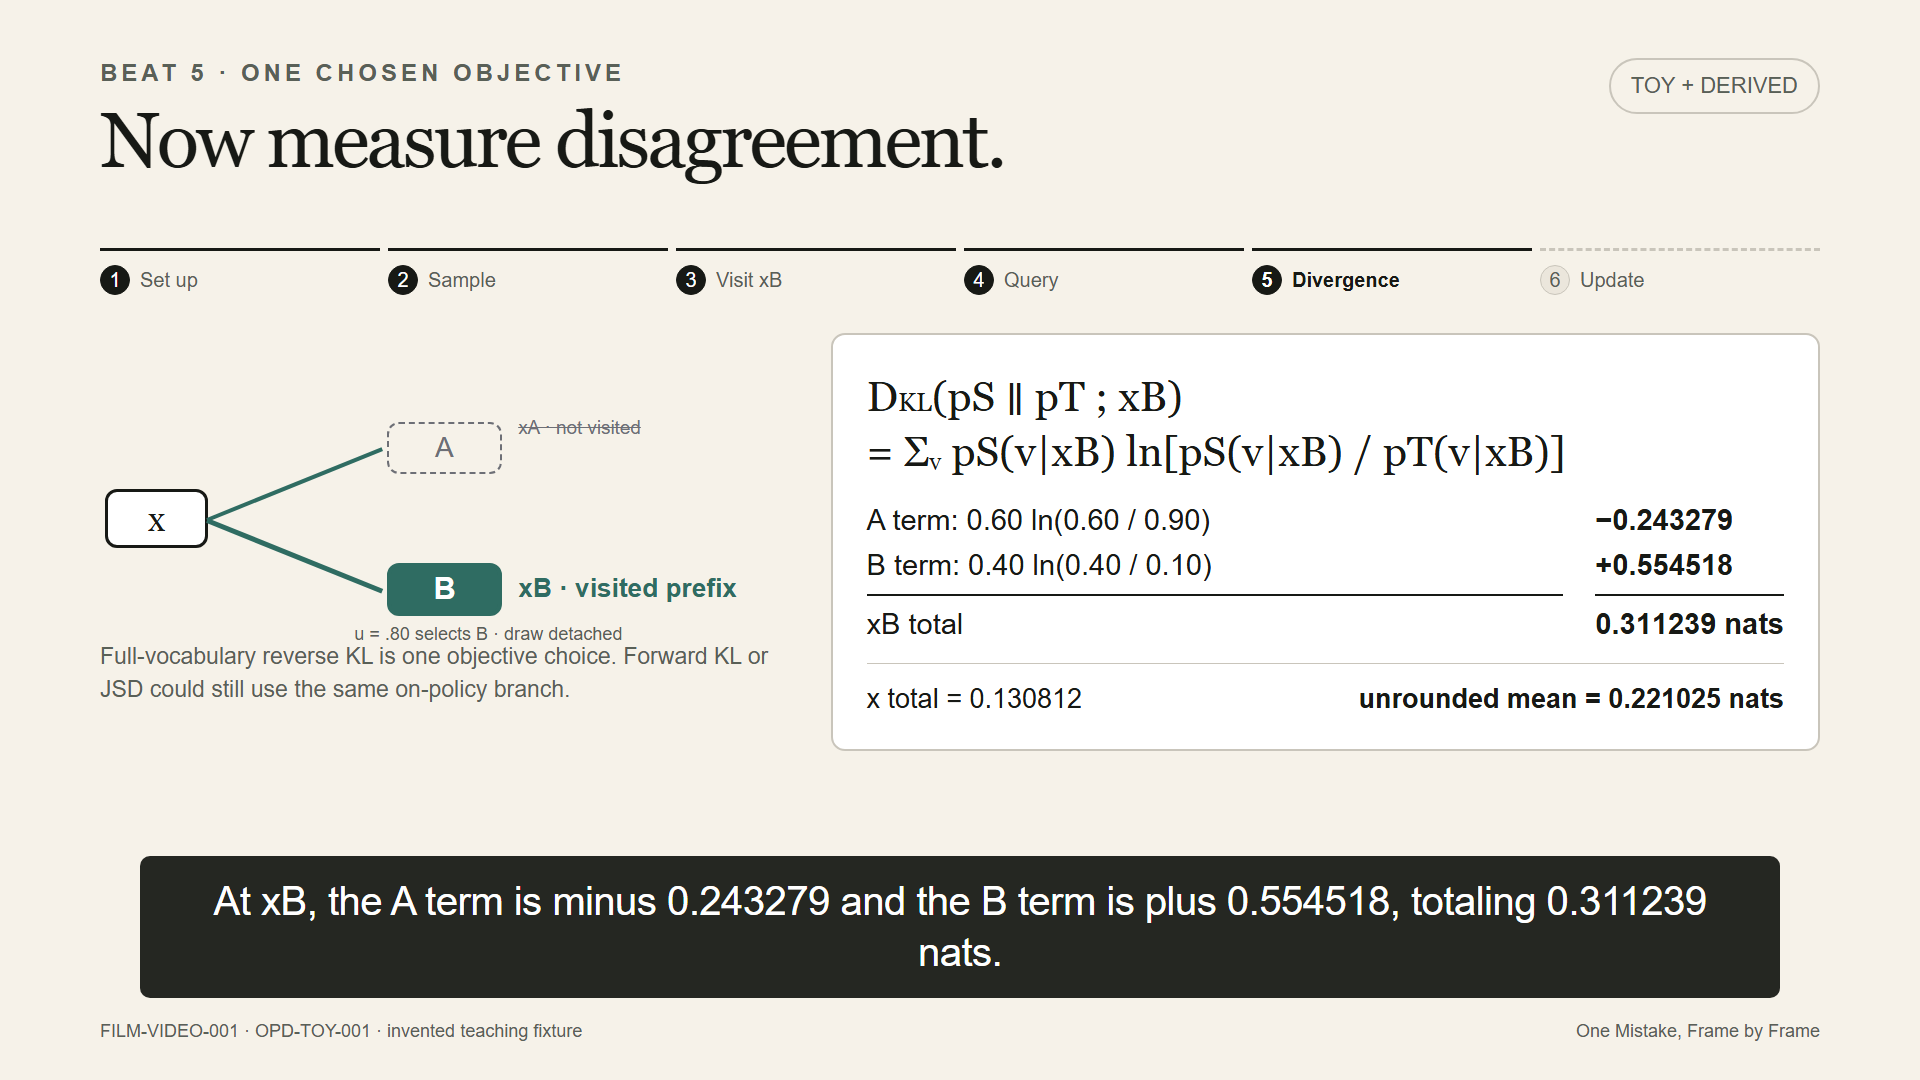Click the 'xB total' row label
The height and width of the screenshot is (1080, 1920).
pyautogui.click(x=914, y=624)
